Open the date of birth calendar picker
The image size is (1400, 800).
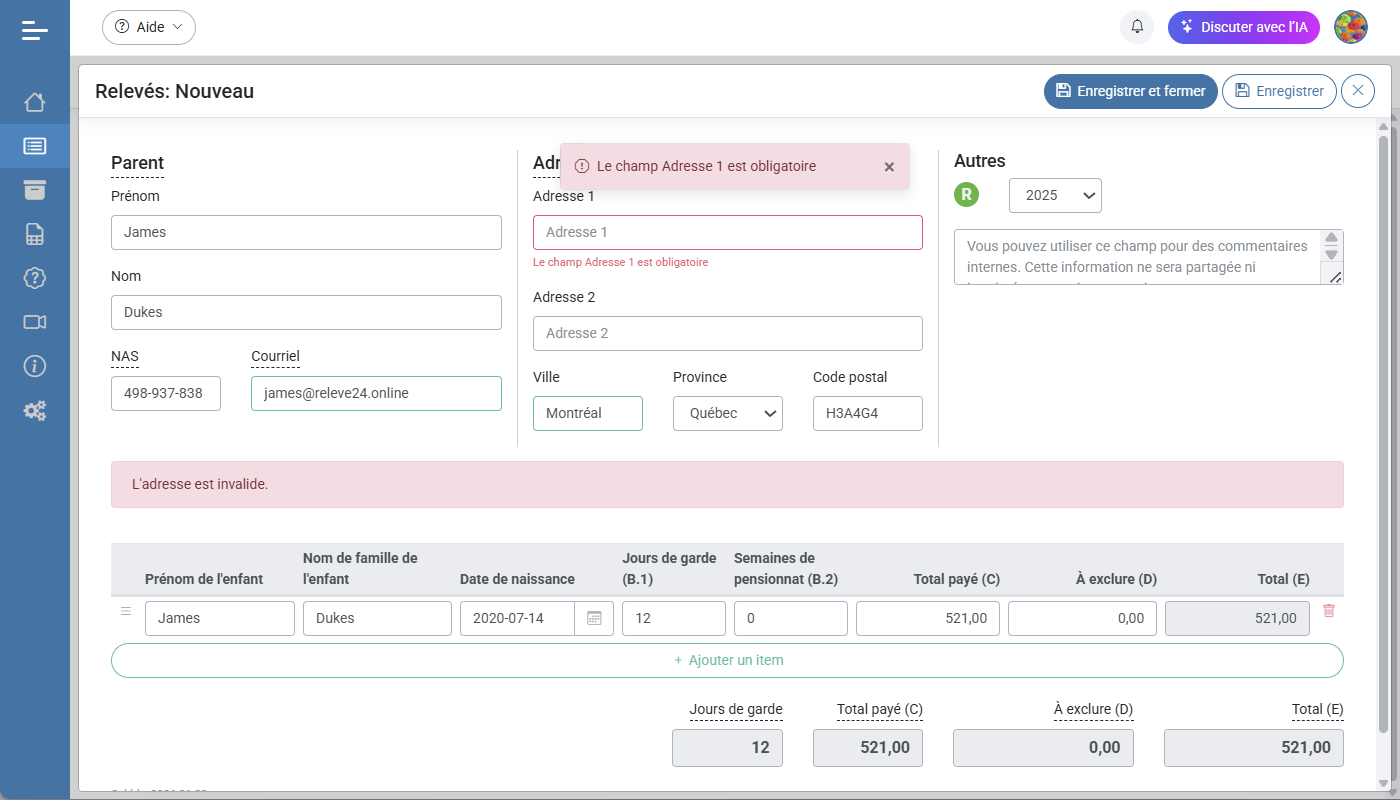click(x=594, y=618)
